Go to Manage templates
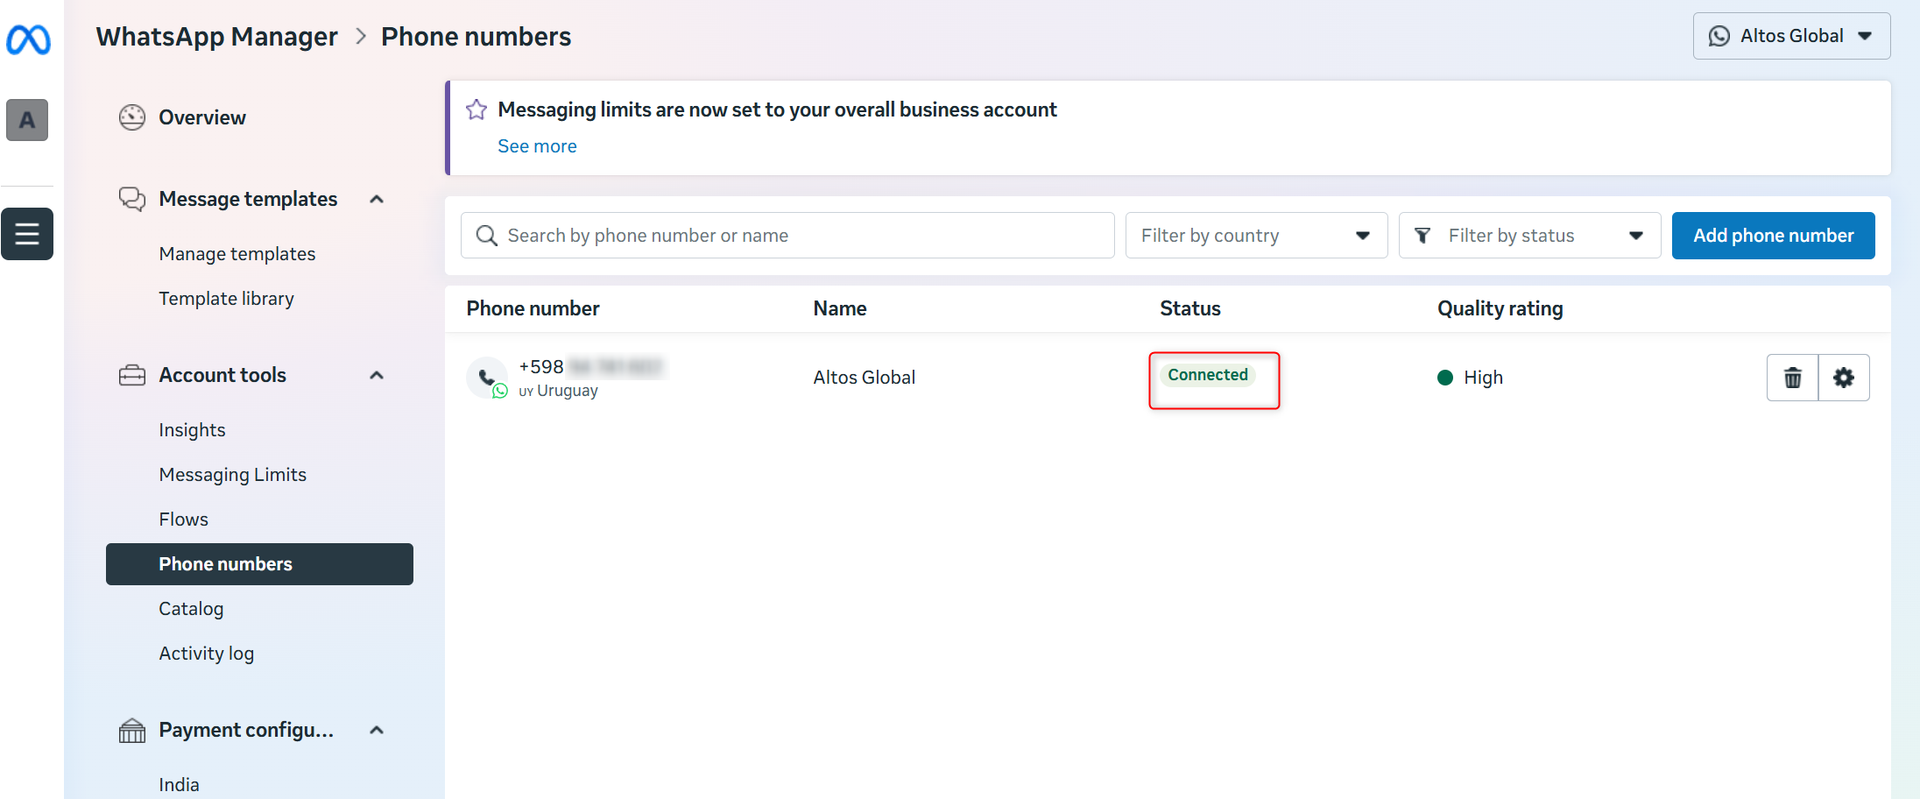 pyautogui.click(x=237, y=254)
